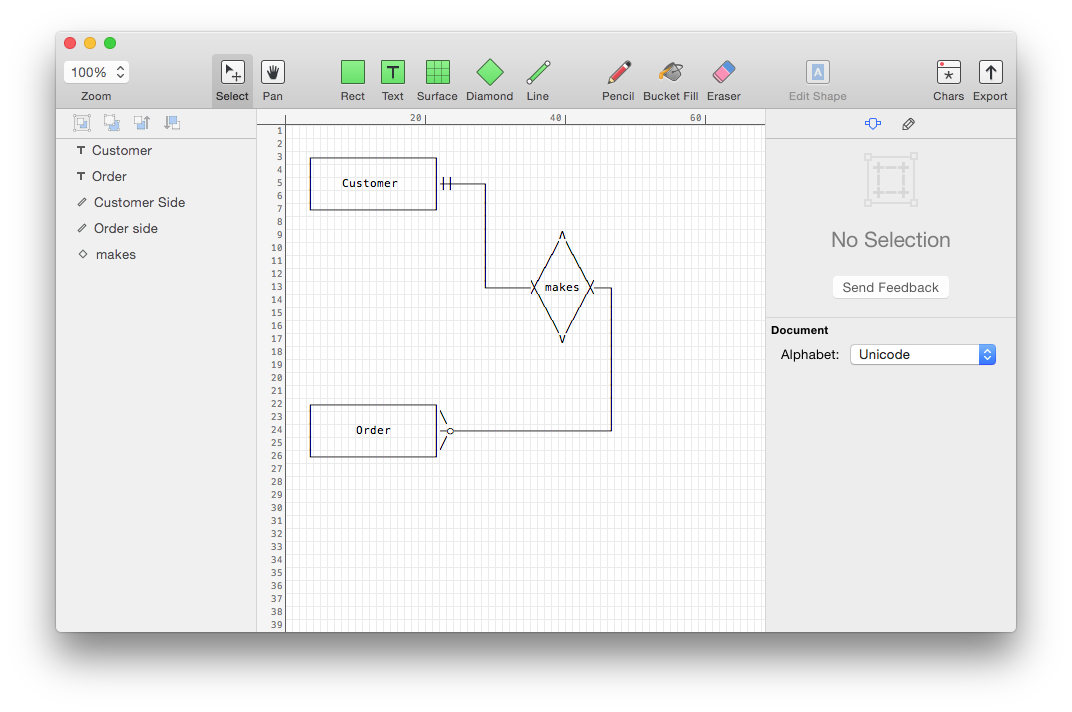Select the Line drawing tool
The height and width of the screenshot is (712, 1072).
pyautogui.click(x=538, y=73)
